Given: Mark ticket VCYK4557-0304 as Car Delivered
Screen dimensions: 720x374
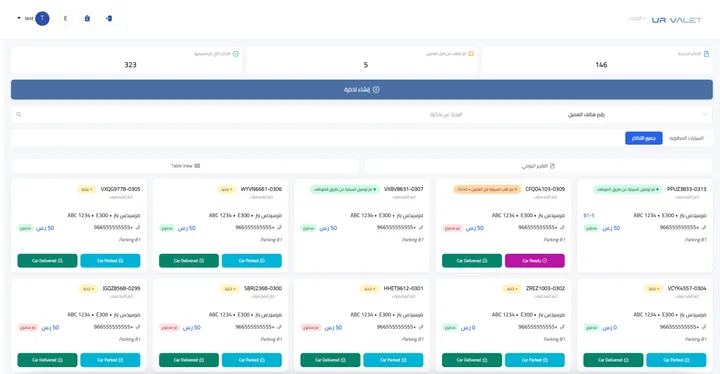Looking at the screenshot, I should 613,360.
